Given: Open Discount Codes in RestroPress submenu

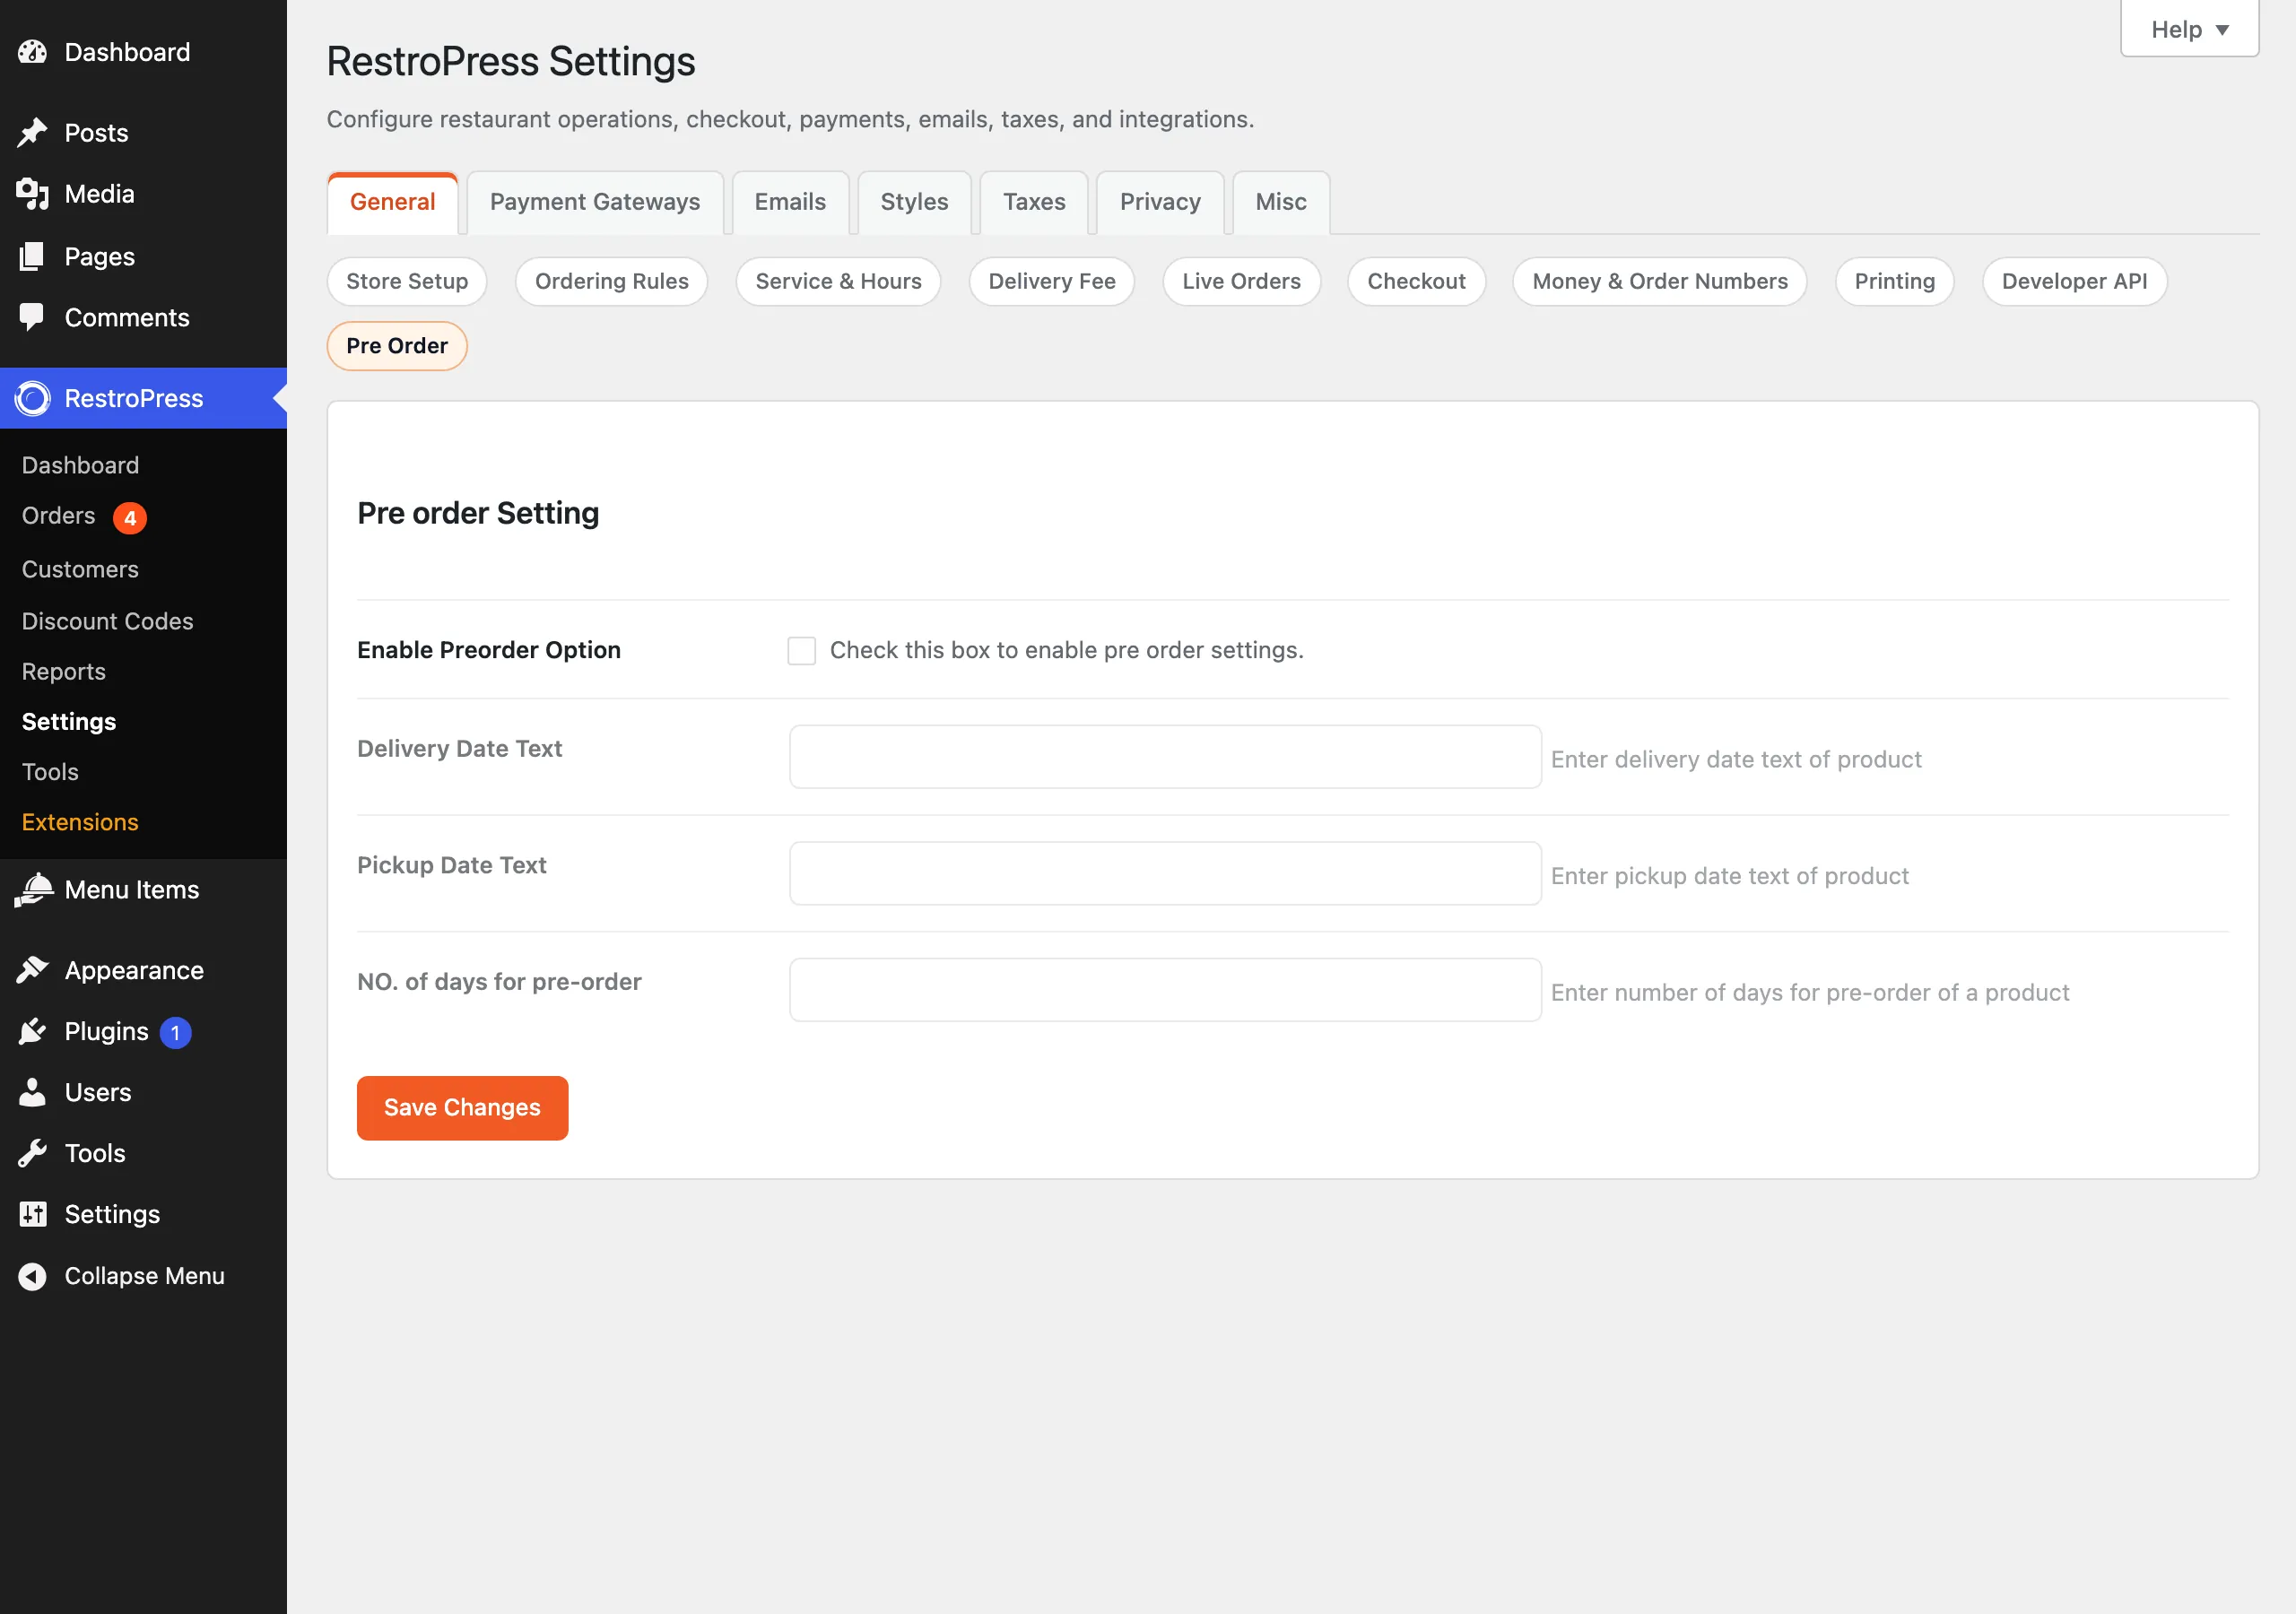Looking at the screenshot, I should (x=108, y=621).
